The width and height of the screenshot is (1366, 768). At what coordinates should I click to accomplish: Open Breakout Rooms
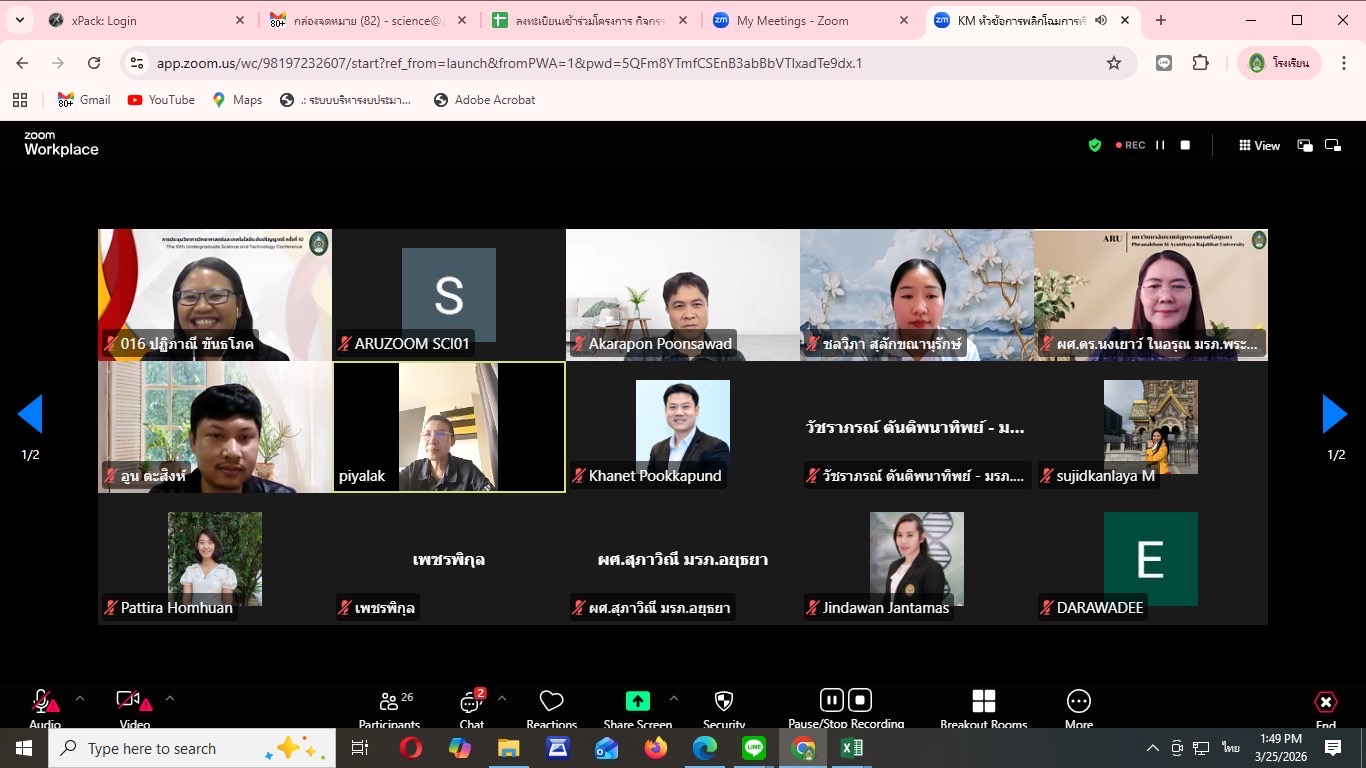click(x=983, y=701)
